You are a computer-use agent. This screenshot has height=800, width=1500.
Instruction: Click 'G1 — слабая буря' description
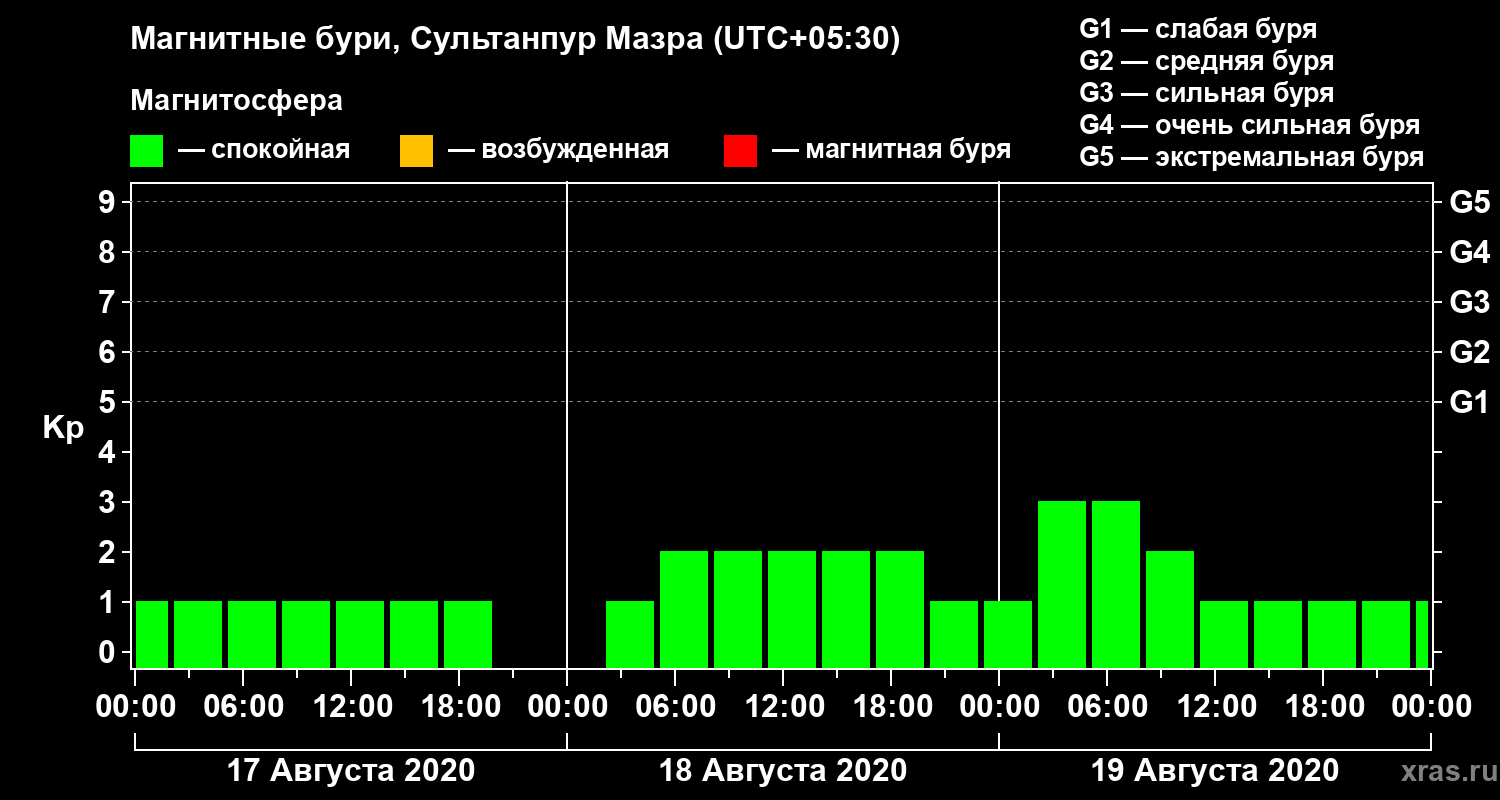[1198, 29]
